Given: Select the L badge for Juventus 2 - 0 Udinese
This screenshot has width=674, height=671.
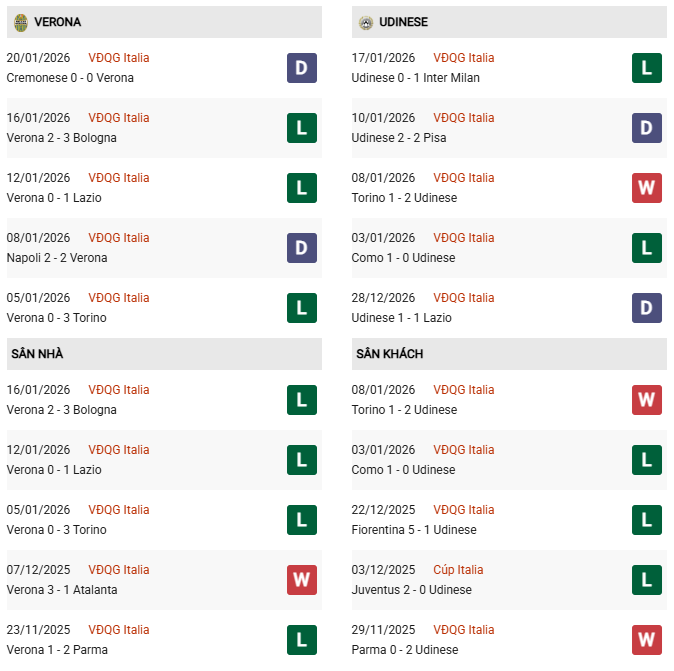Looking at the screenshot, I should (646, 580).
